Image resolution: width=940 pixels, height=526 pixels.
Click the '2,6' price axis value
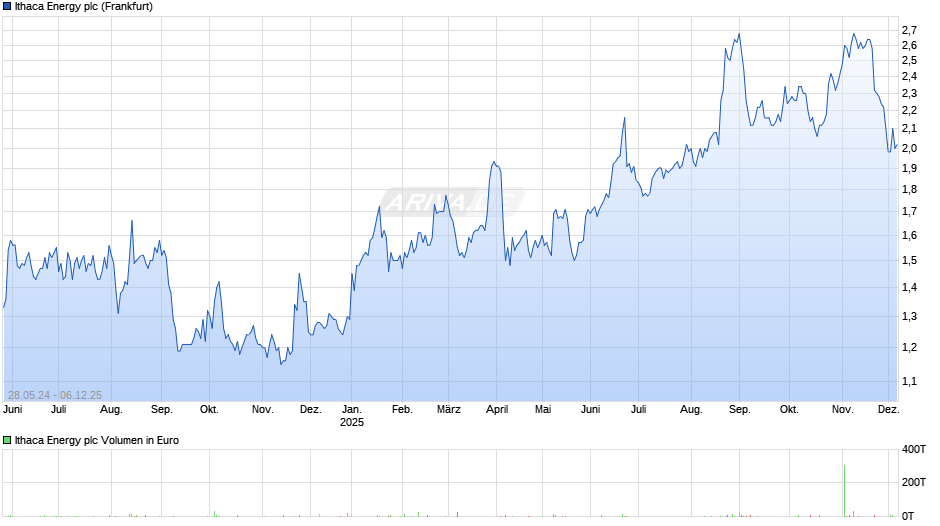coord(909,46)
